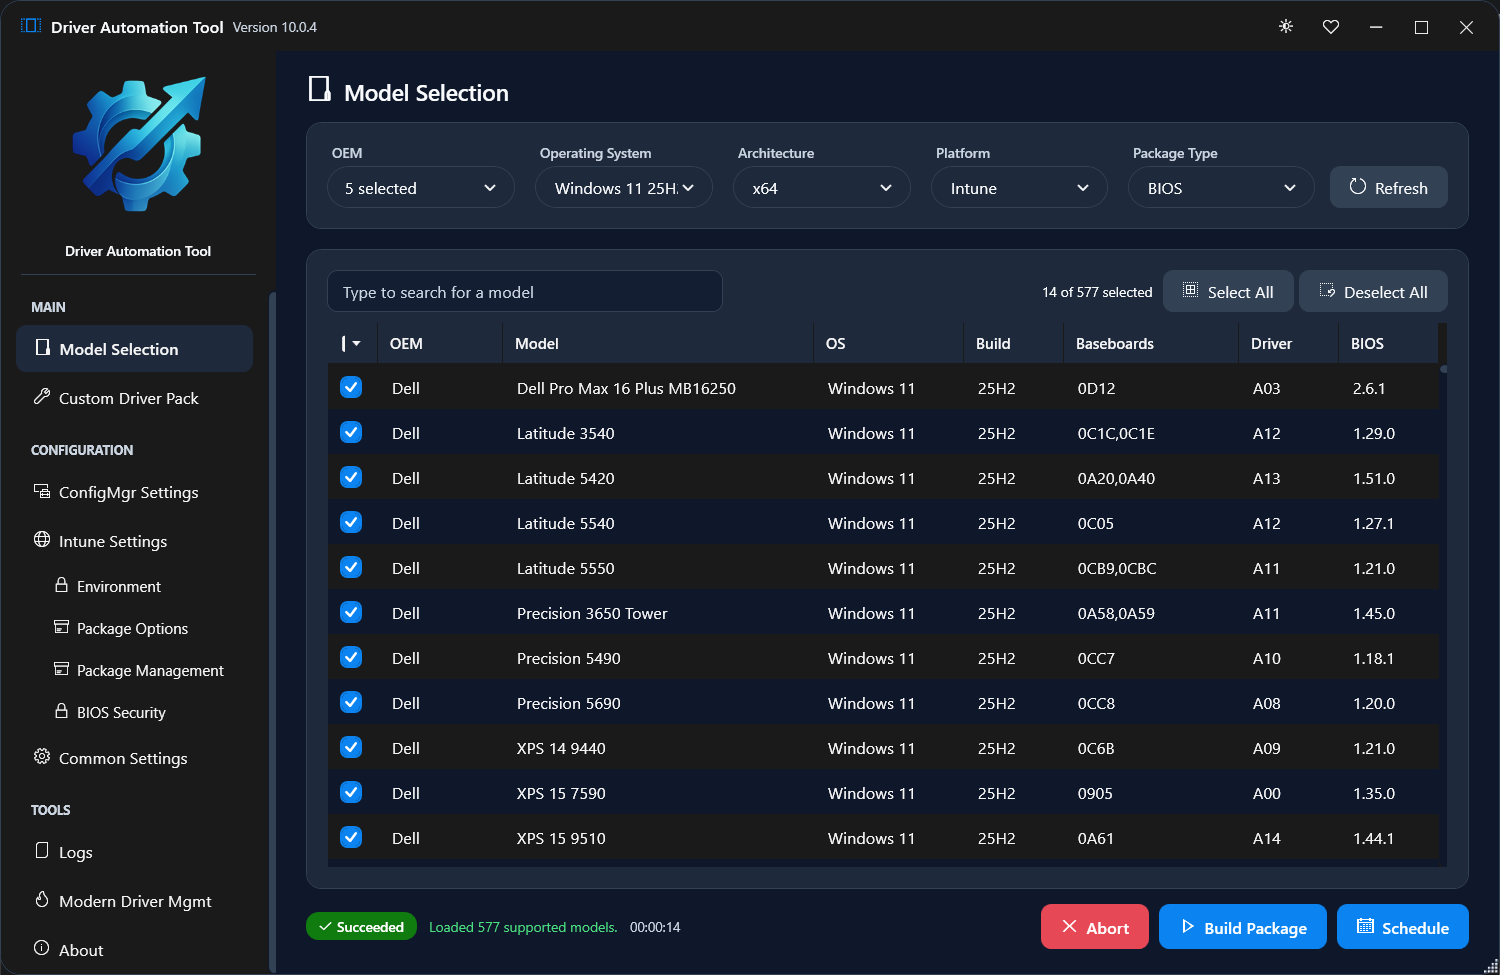Click the sidebar vertical scrollbar
Viewport: 1500px width, 975px height.
(272, 630)
